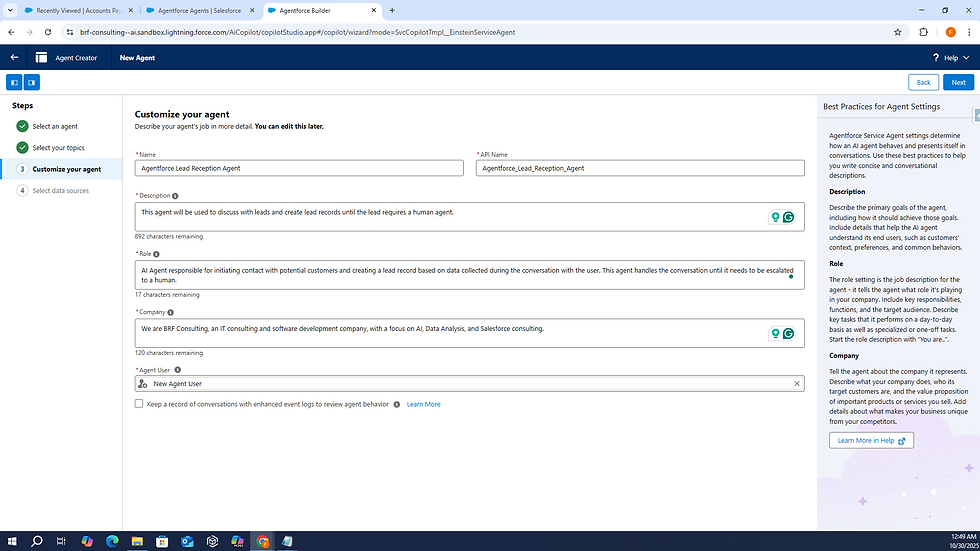Select the 'Select your topics' step

58,147
